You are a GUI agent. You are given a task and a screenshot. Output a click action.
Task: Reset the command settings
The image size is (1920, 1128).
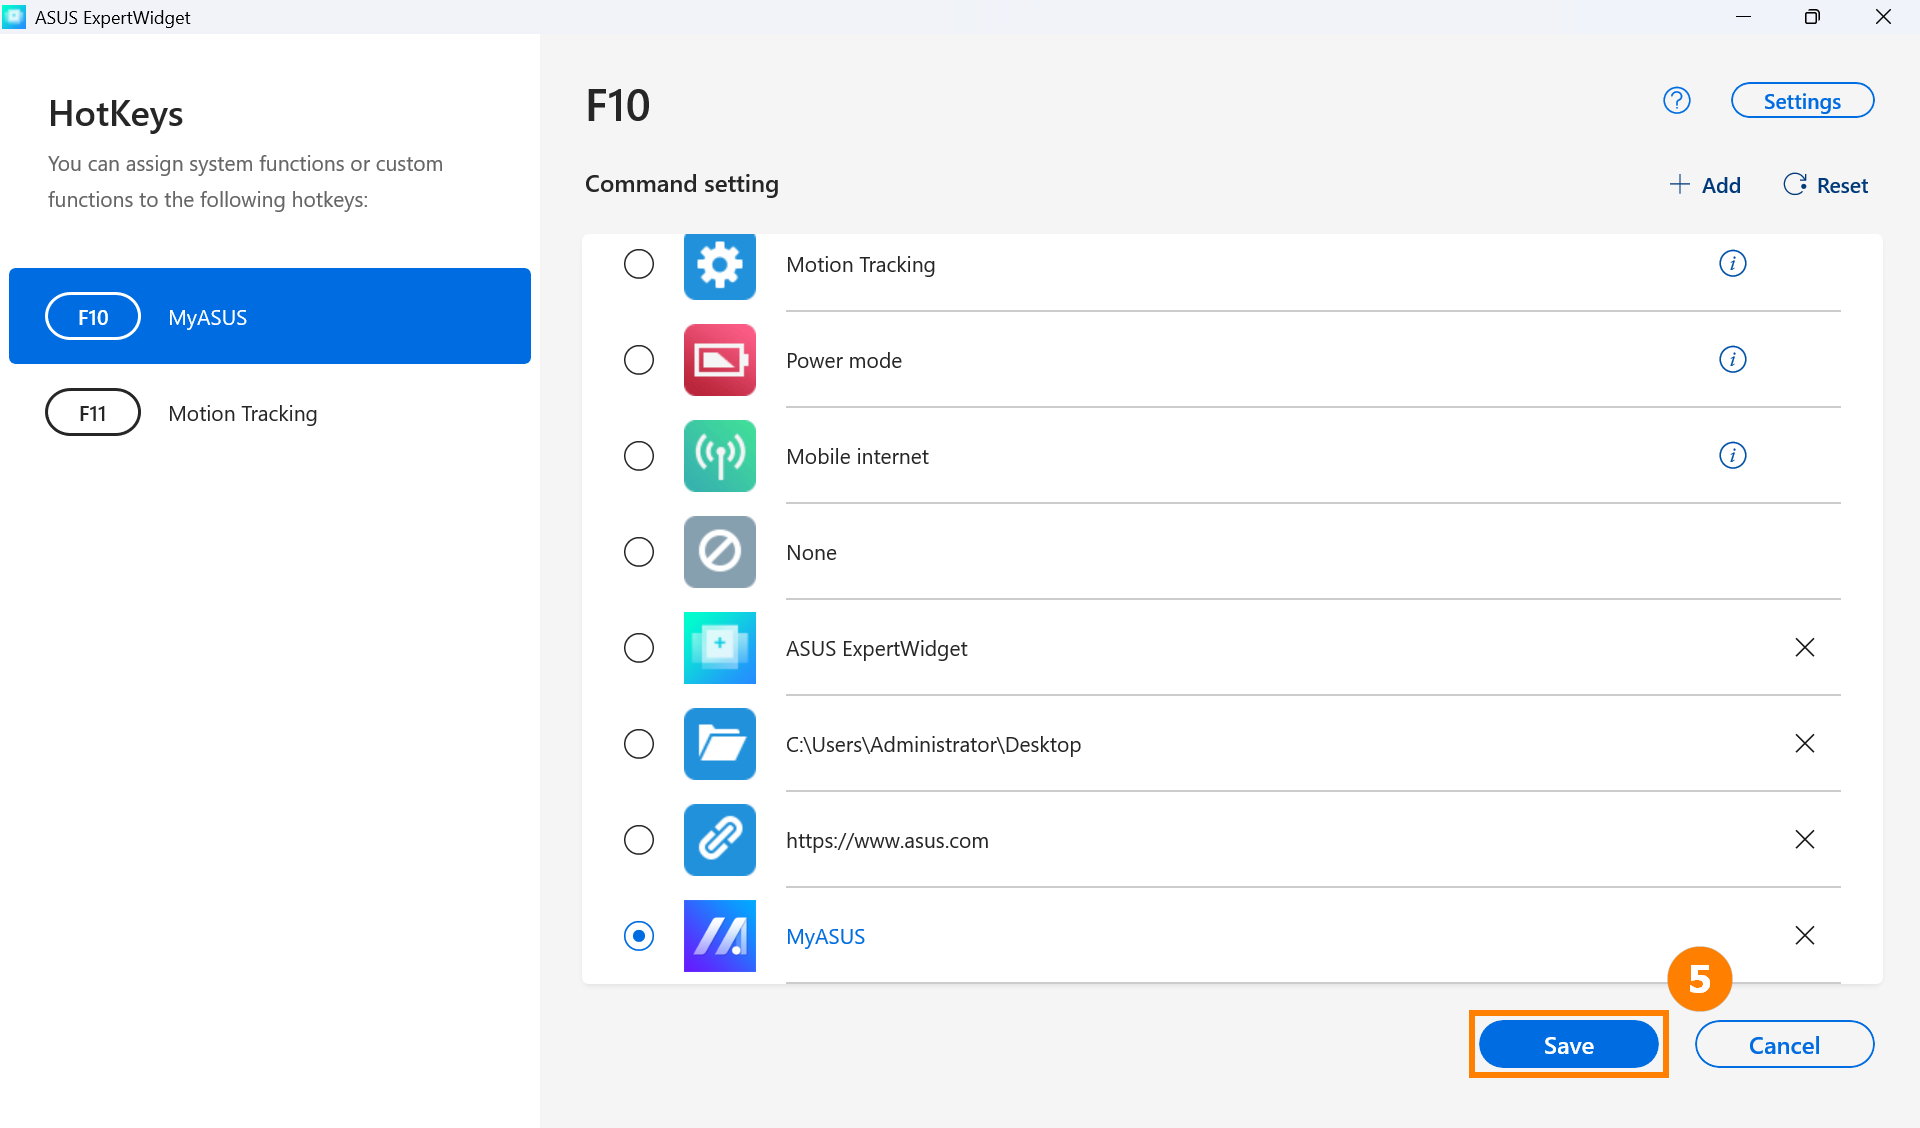tap(1826, 185)
